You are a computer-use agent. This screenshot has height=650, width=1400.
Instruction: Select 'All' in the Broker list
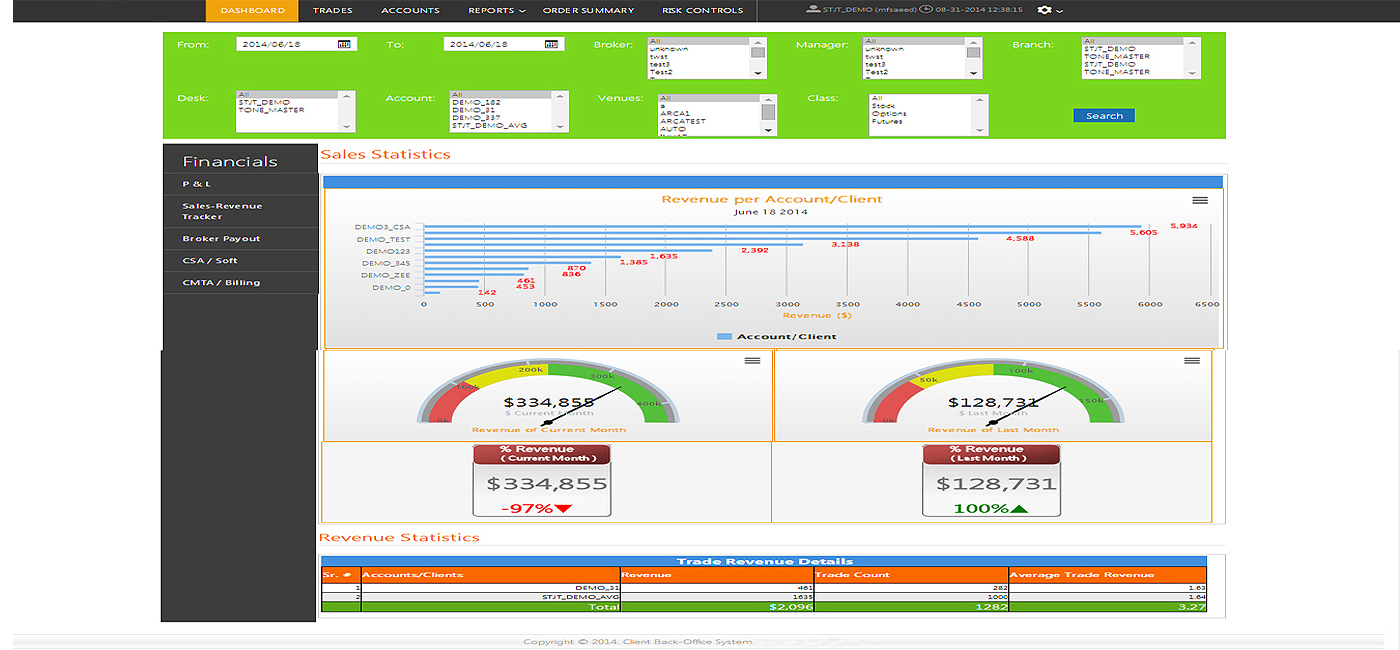[x=699, y=41]
